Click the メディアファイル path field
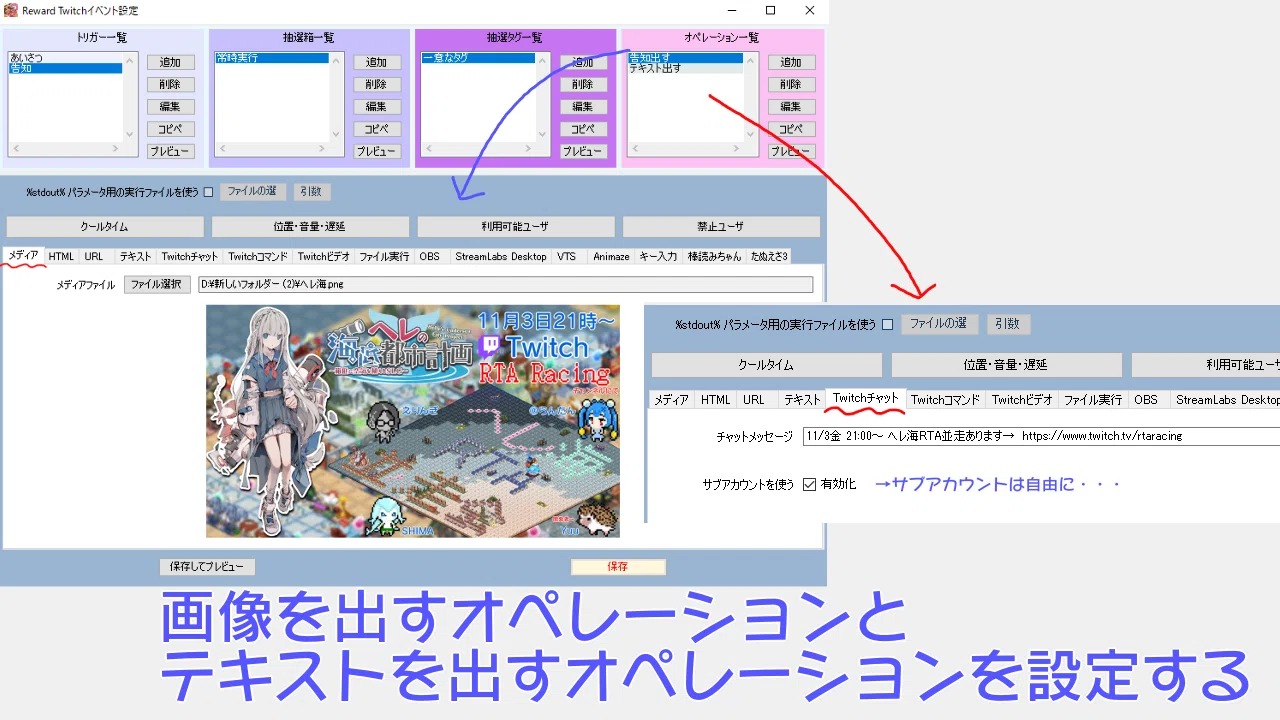Image resolution: width=1280 pixels, height=720 pixels. 506,285
